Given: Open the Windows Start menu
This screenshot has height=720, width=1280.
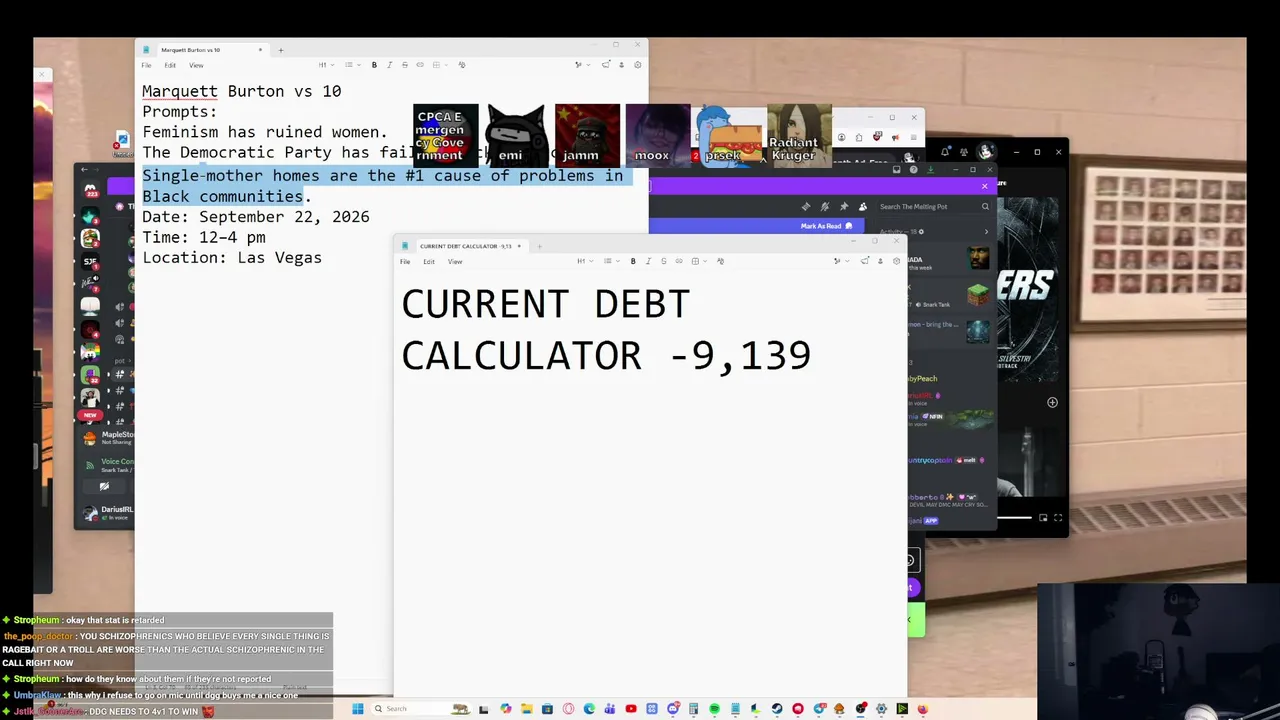Looking at the screenshot, I should click(358, 709).
